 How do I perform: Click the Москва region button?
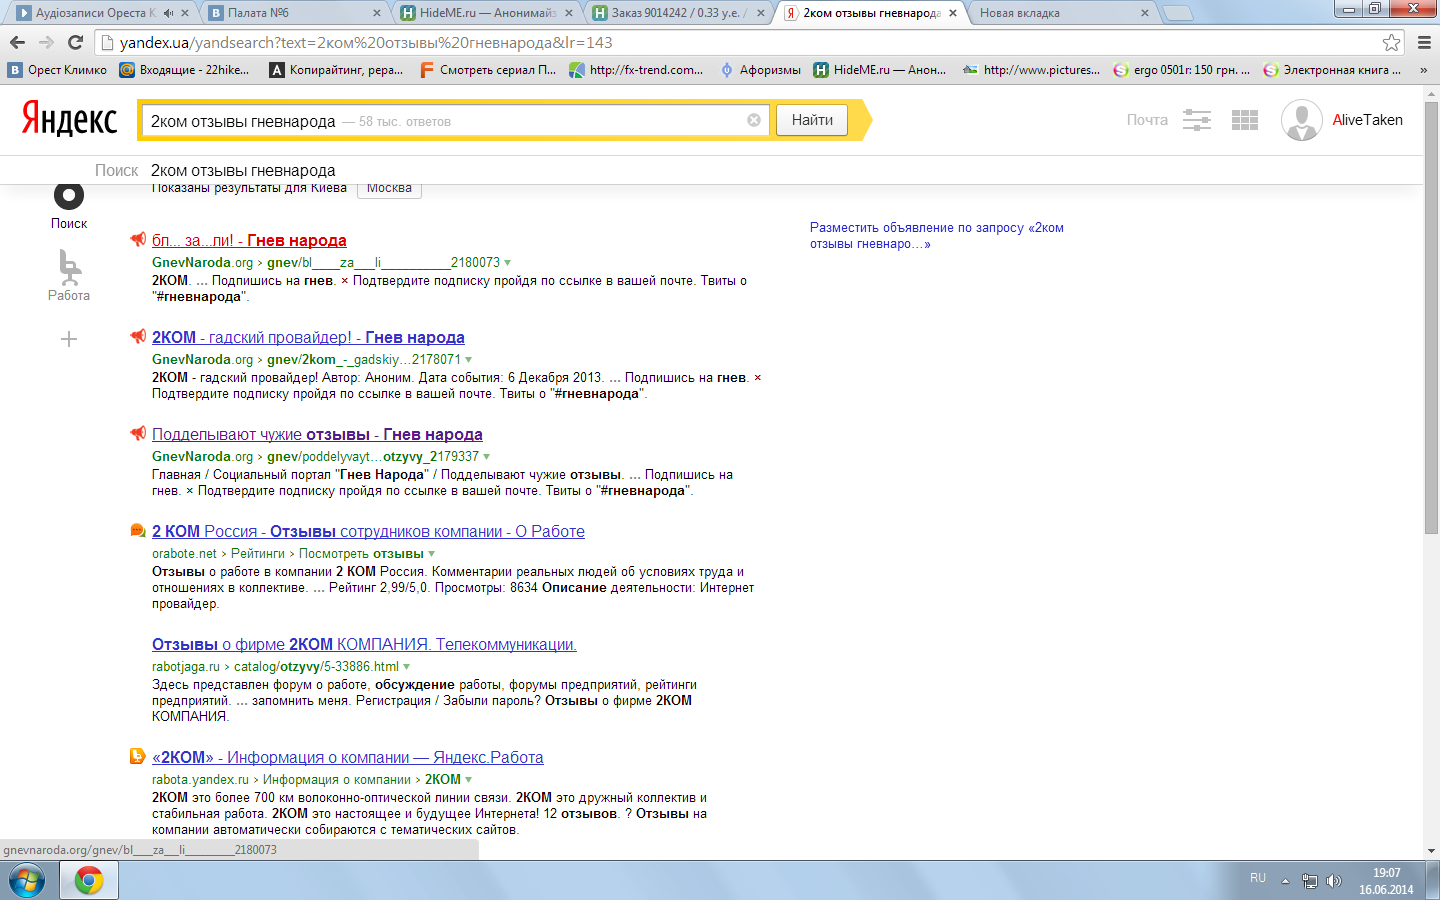tap(389, 188)
